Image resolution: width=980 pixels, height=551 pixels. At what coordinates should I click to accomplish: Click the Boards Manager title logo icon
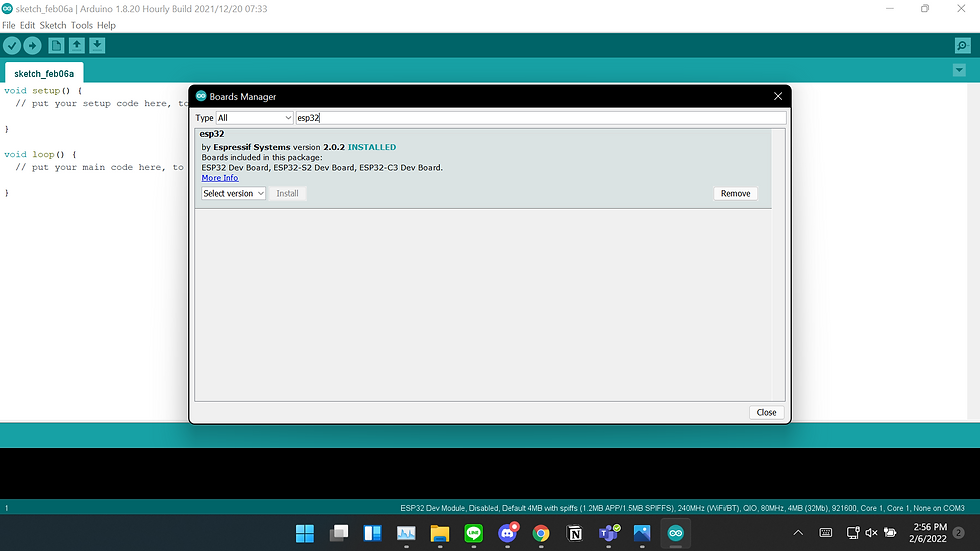click(x=201, y=96)
